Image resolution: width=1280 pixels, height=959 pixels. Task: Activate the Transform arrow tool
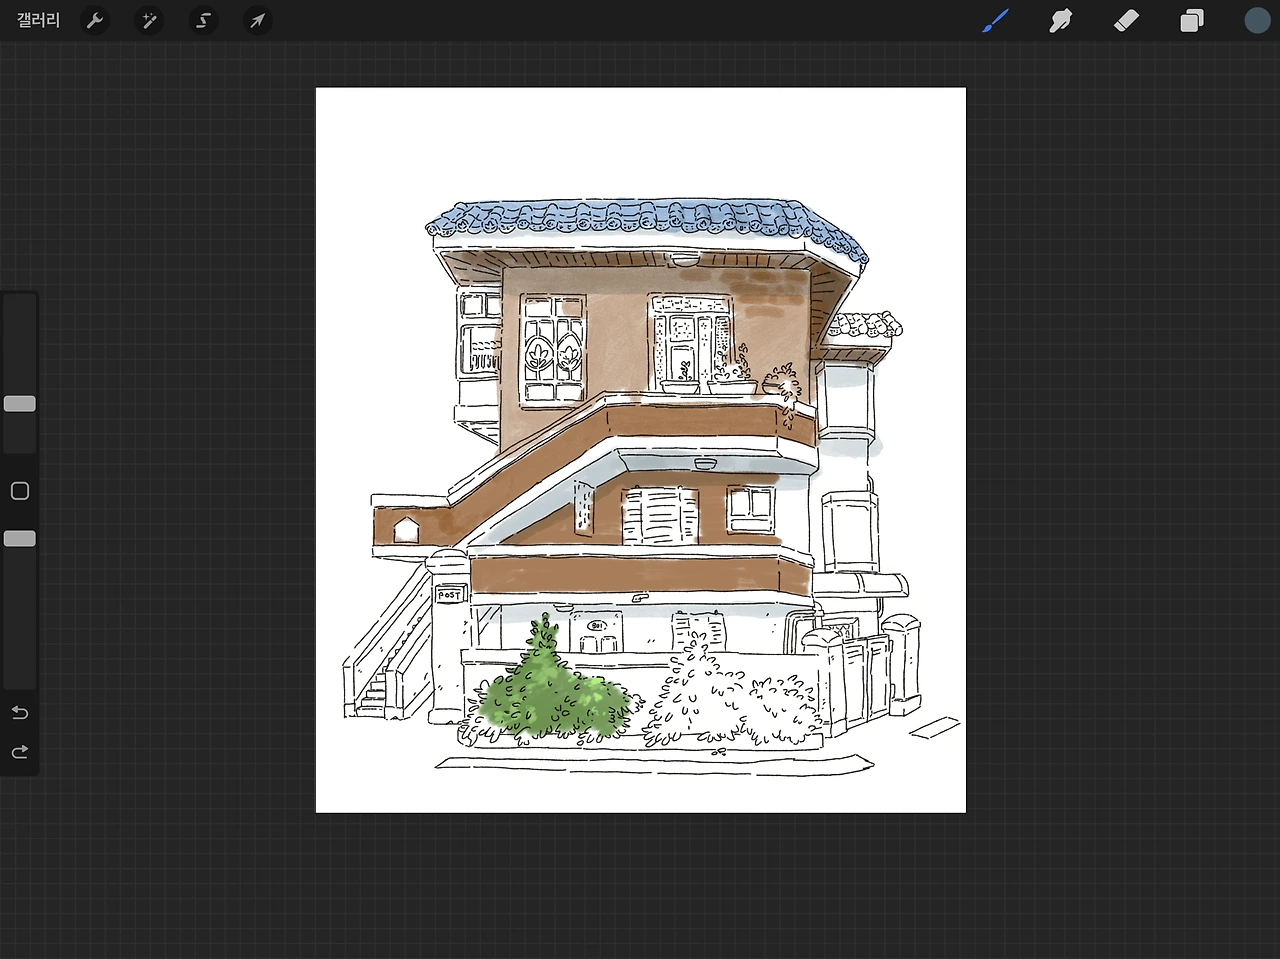[x=258, y=20]
